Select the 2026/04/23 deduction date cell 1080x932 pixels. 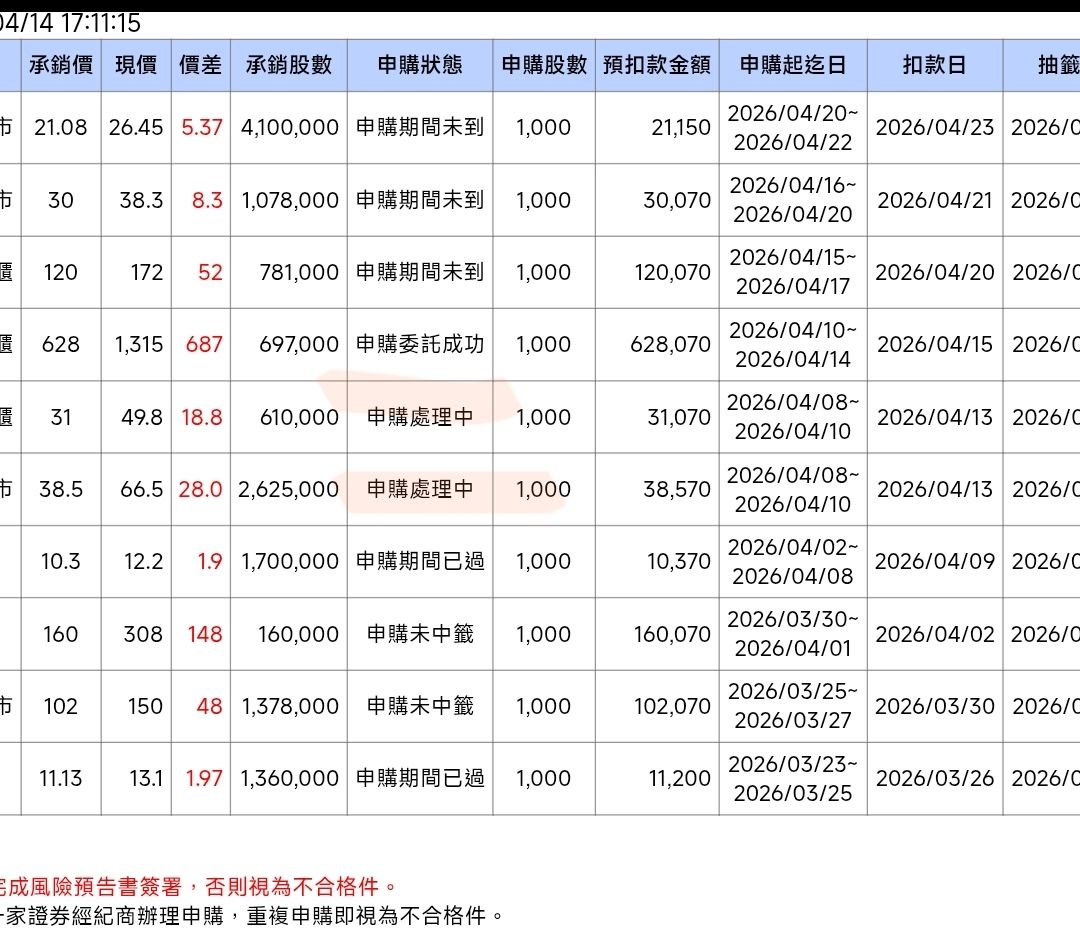(x=935, y=128)
